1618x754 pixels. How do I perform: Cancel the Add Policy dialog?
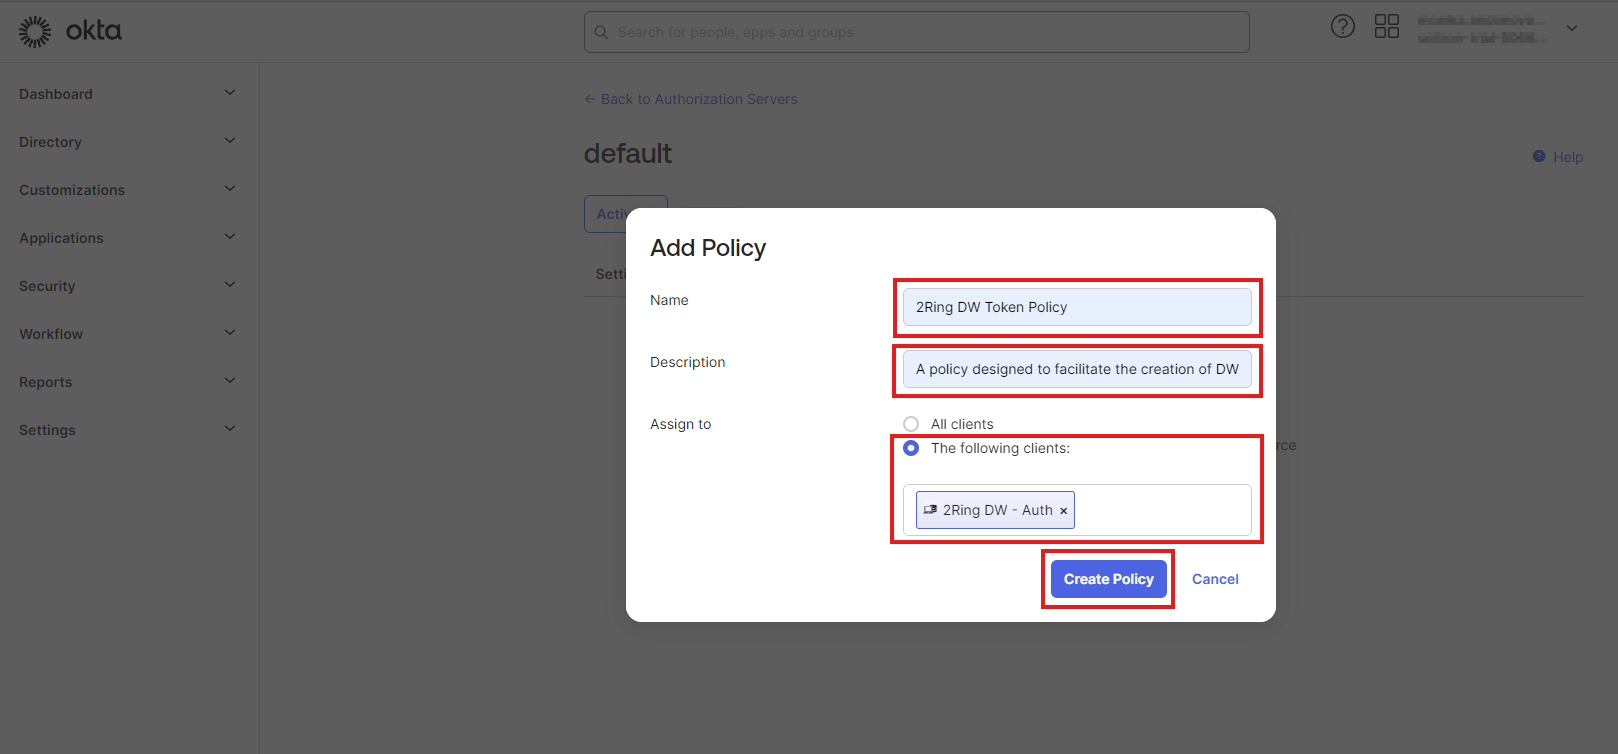tap(1215, 579)
